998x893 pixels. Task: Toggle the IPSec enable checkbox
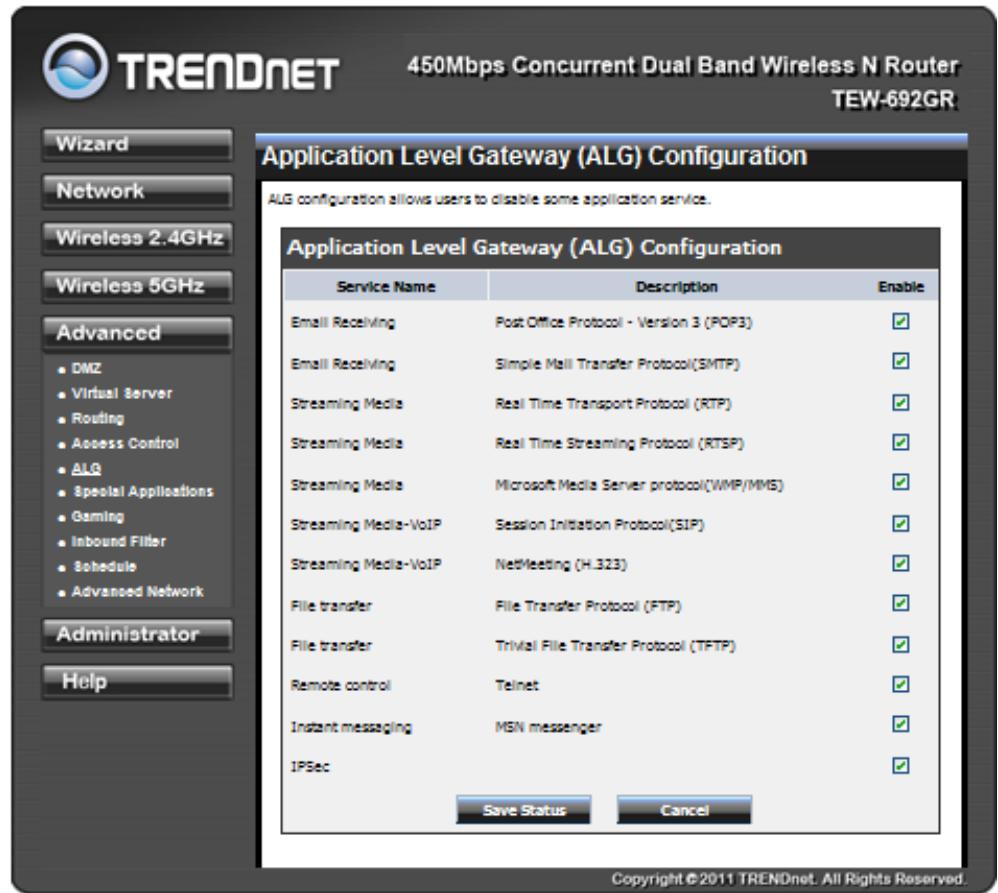tap(900, 766)
